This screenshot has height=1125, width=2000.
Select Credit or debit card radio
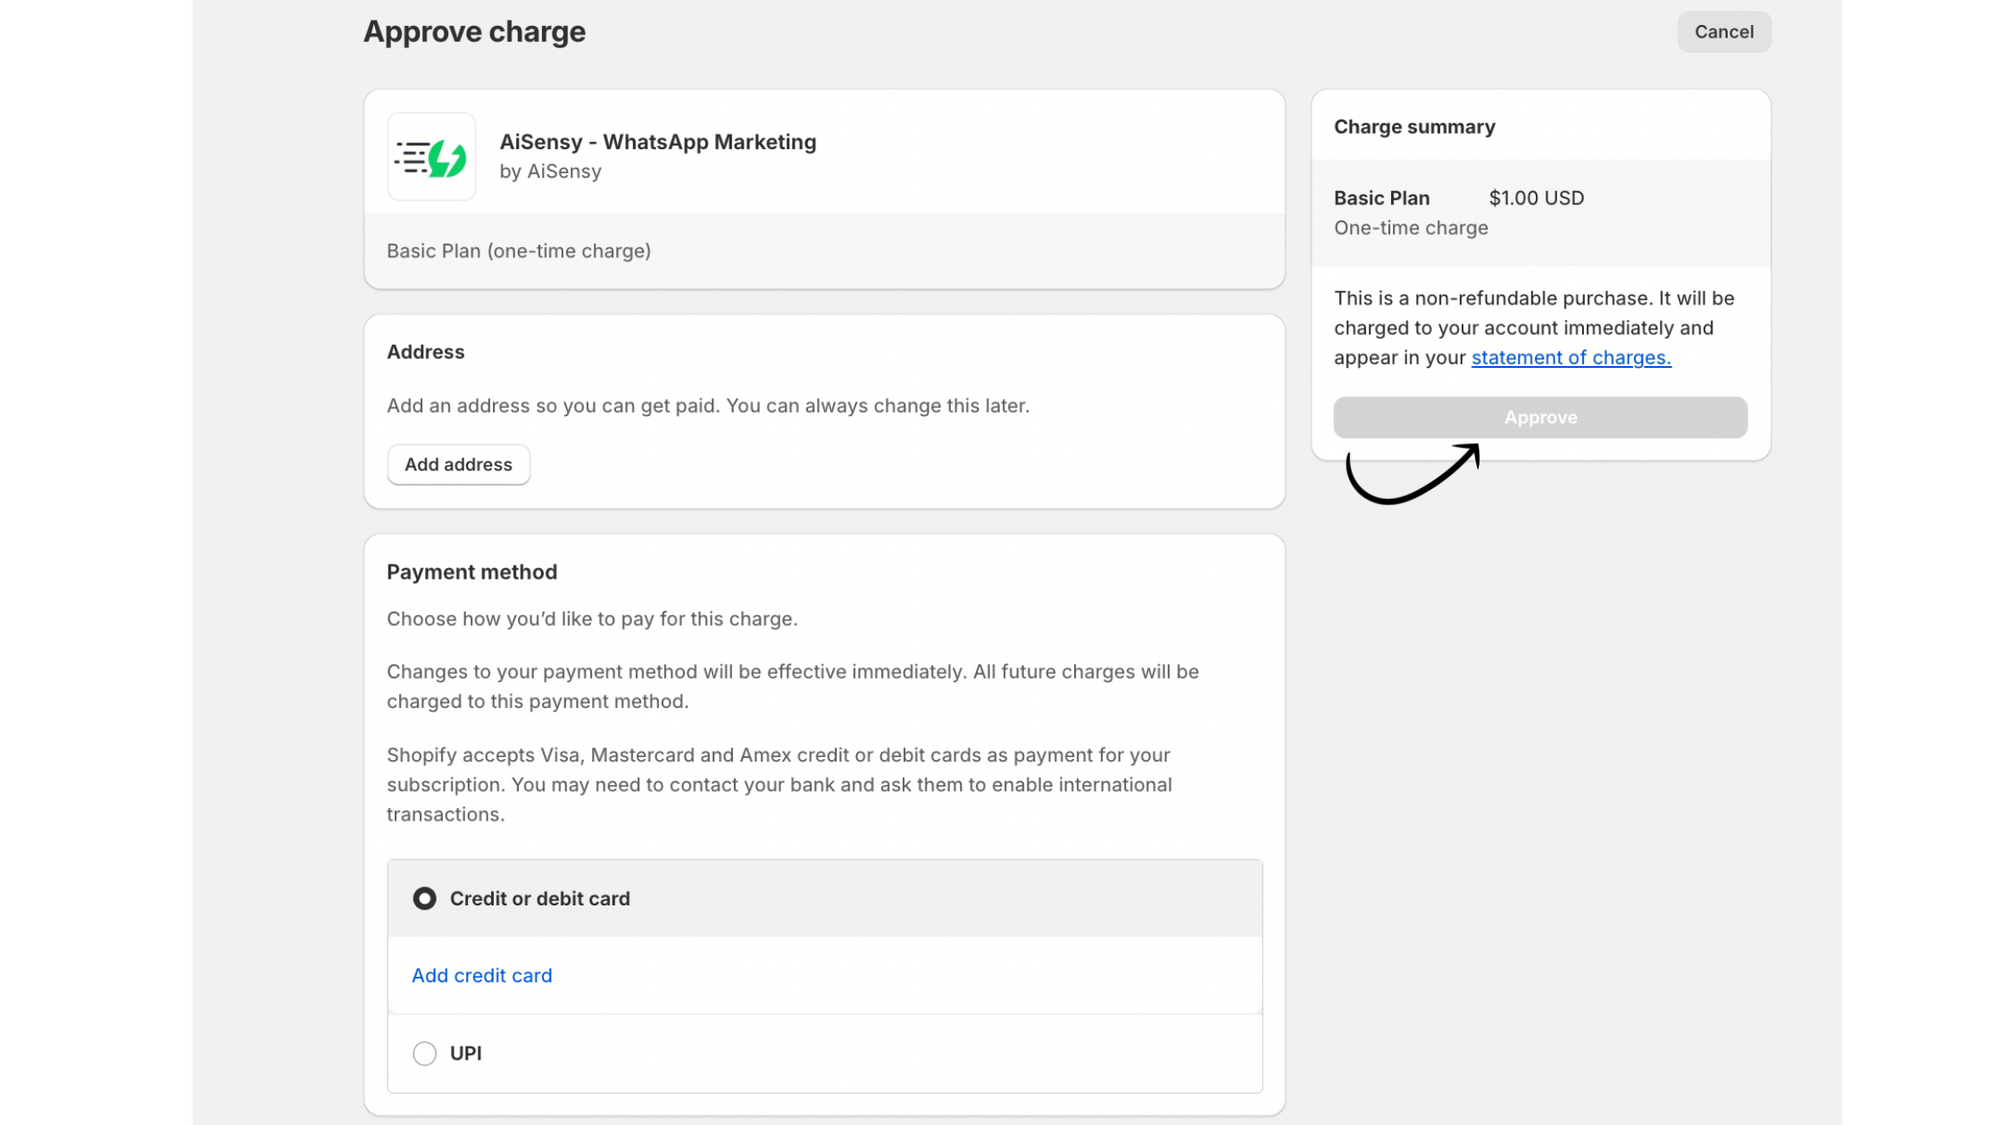point(424,898)
